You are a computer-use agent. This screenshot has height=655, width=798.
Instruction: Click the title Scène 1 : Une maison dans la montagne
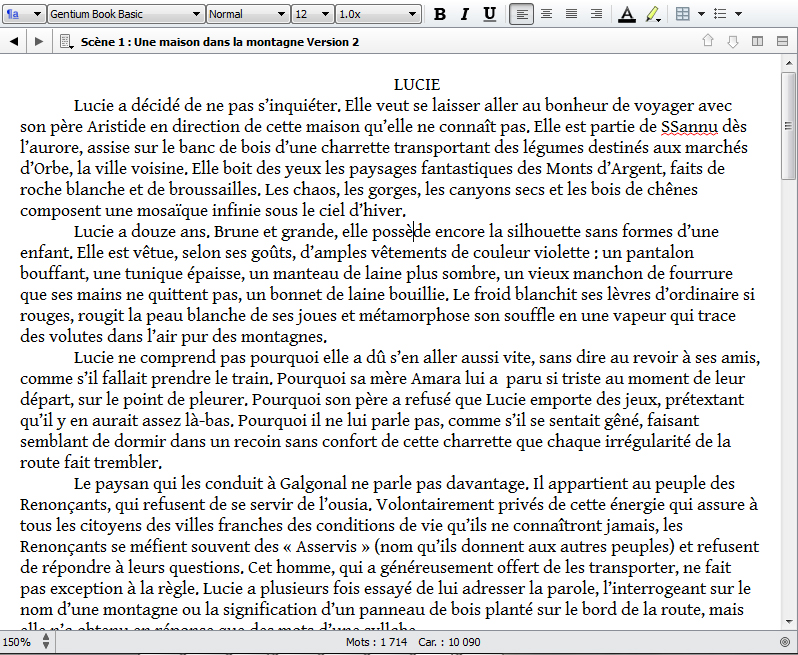tap(220, 42)
